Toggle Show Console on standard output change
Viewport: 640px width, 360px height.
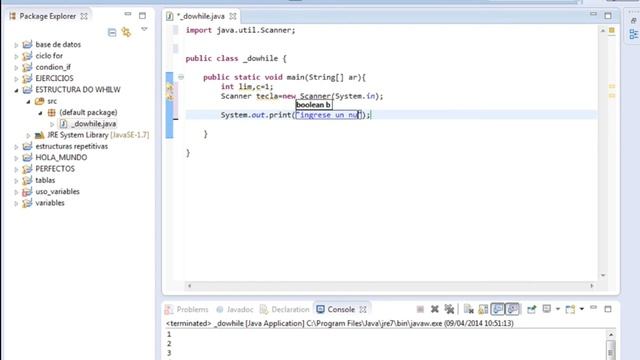point(498,309)
